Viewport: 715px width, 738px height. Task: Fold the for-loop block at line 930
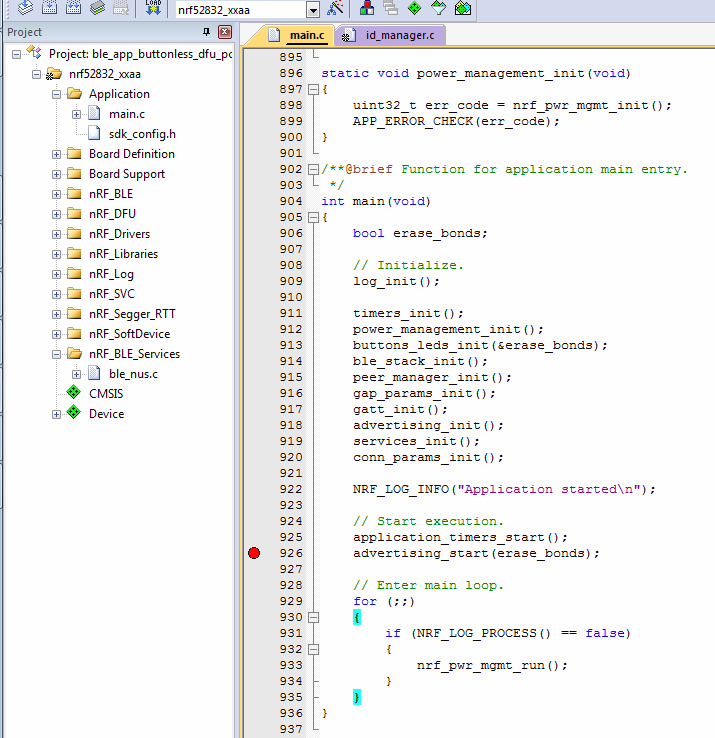[313, 618]
